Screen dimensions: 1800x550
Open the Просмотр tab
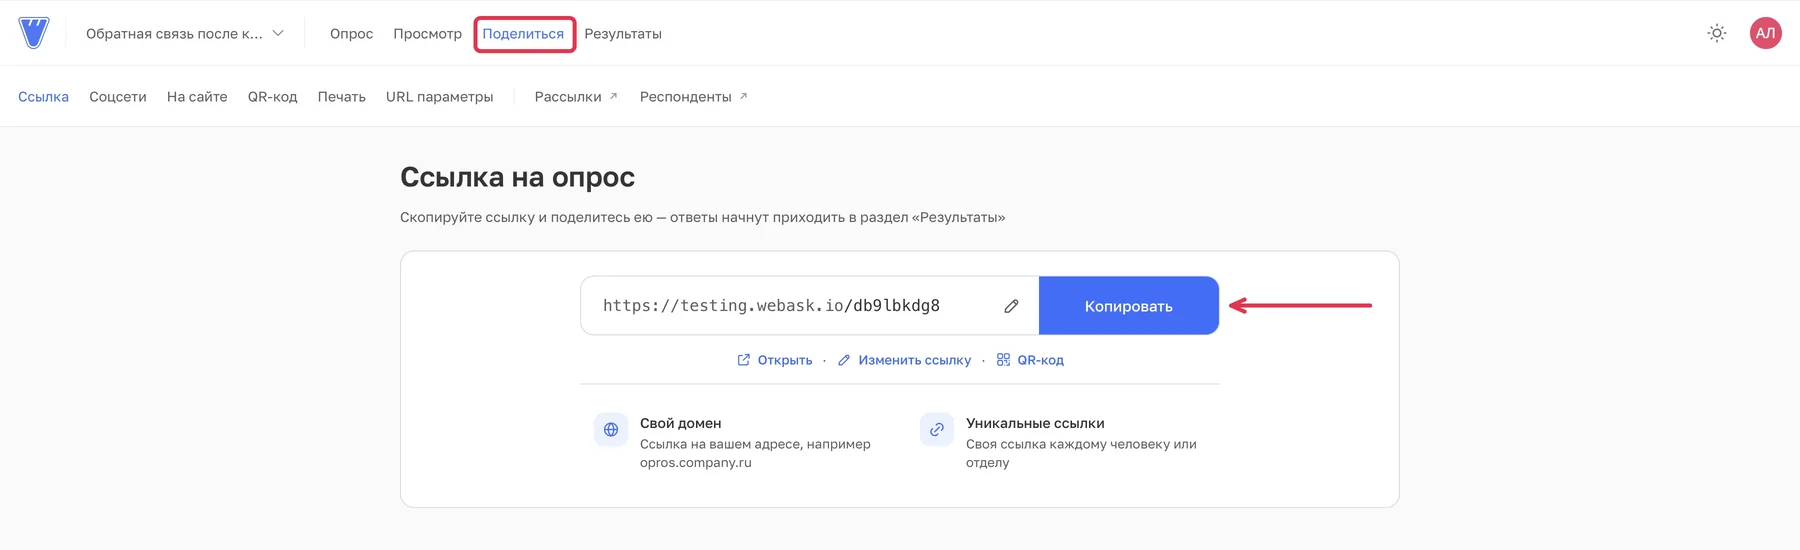[x=427, y=33]
